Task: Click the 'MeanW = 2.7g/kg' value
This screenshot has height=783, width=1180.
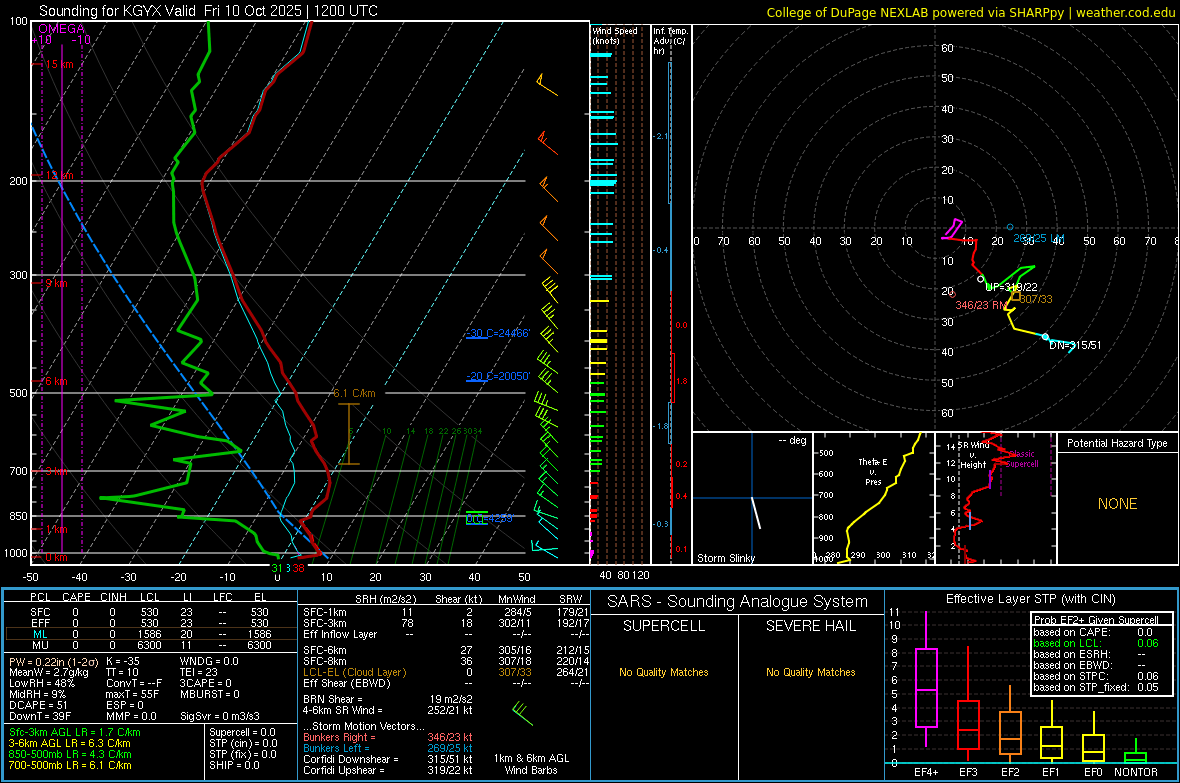Action: tap(49, 672)
